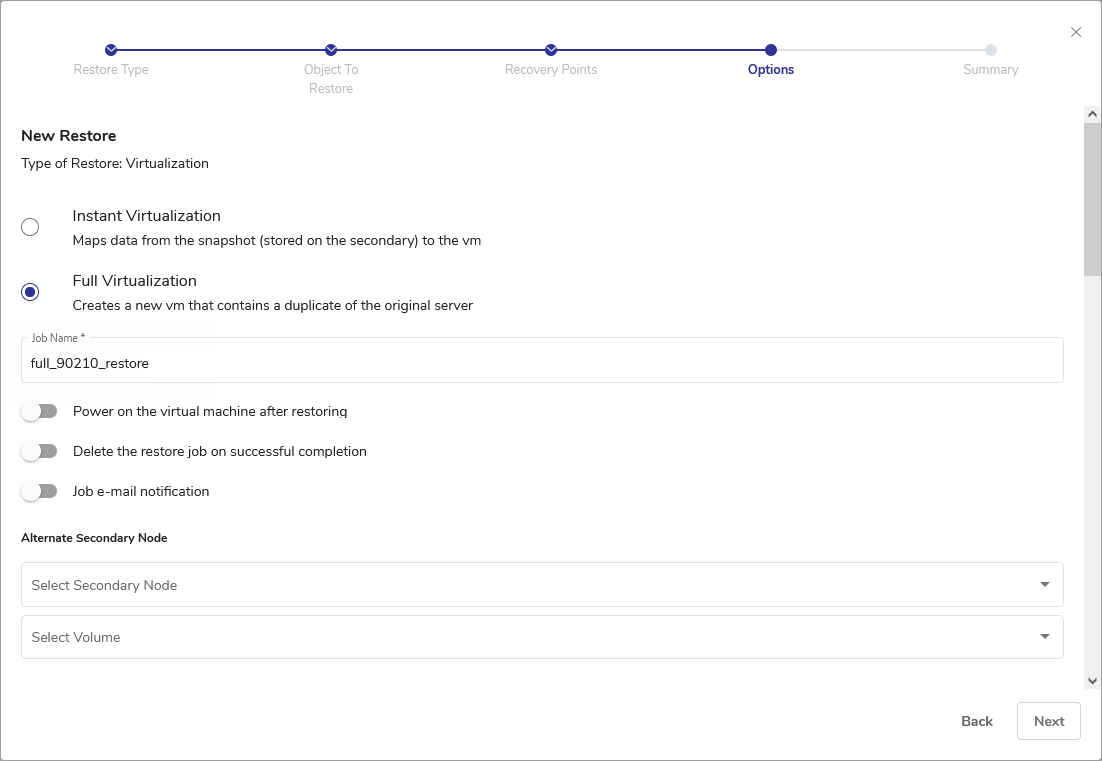Viewport: 1102px width, 761px height.
Task: Click the Recovery Points step checkmark icon
Action: point(551,50)
